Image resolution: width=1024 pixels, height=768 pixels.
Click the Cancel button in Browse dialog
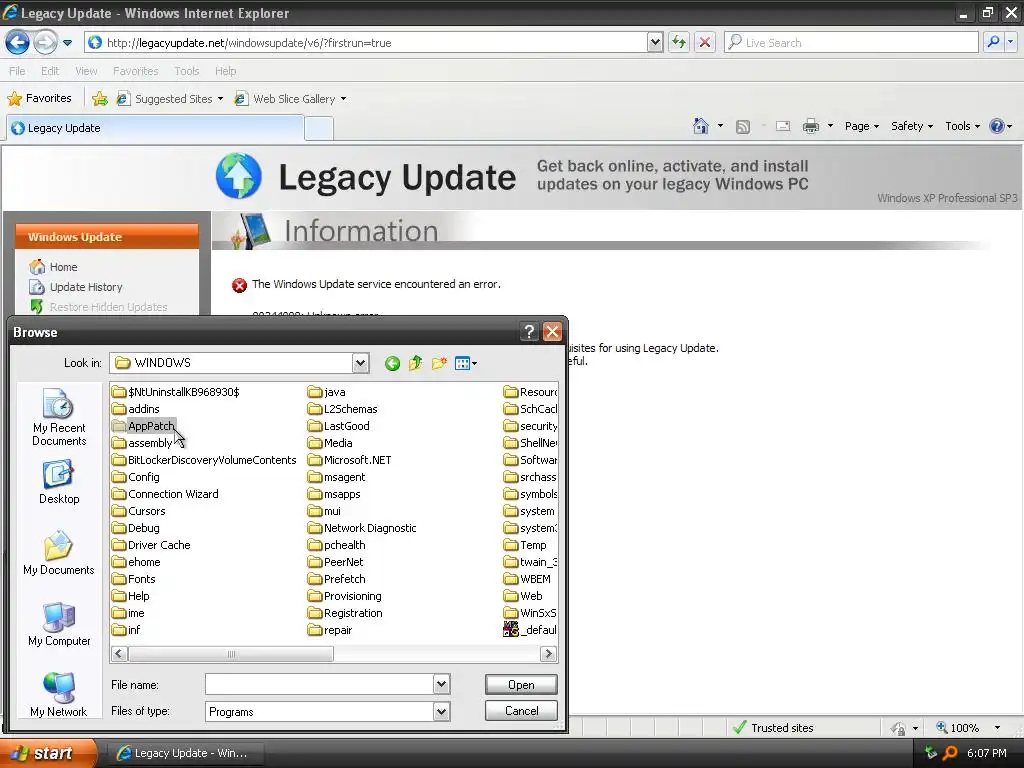tap(521, 711)
